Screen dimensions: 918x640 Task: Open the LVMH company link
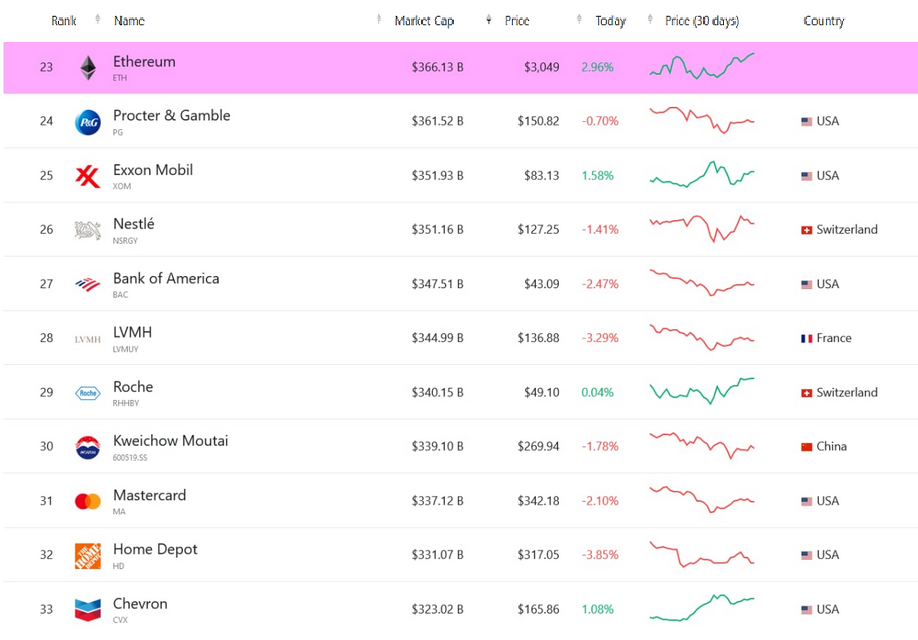133,332
